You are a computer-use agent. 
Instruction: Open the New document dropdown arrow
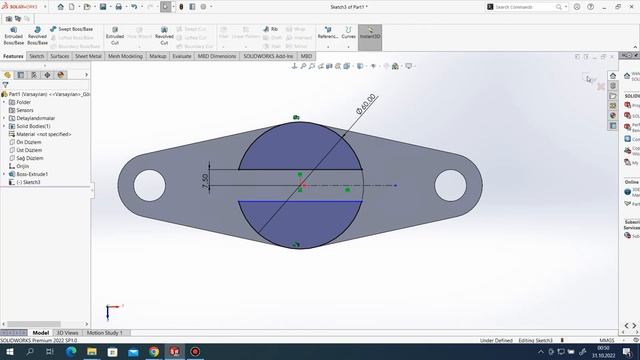(x=79, y=7)
